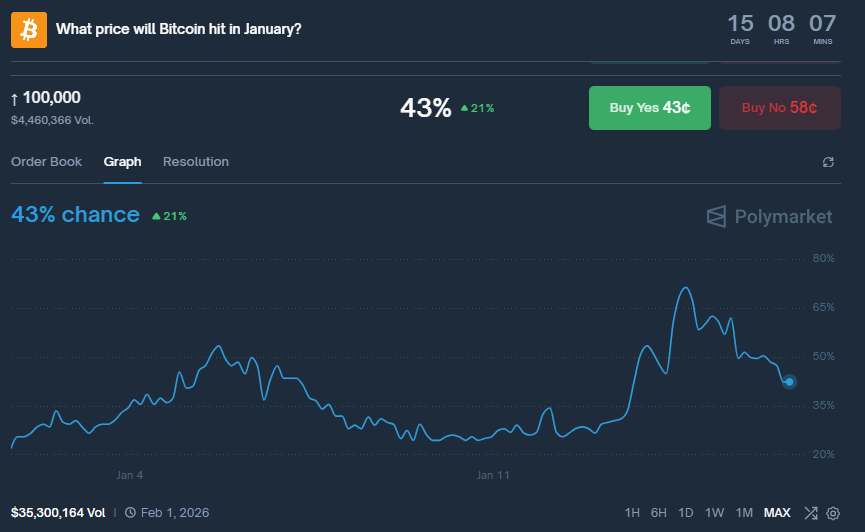Image resolution: width=865 pixels, height=532 pixels.
Task: Select the MAX time range
Action: [777, 513]
